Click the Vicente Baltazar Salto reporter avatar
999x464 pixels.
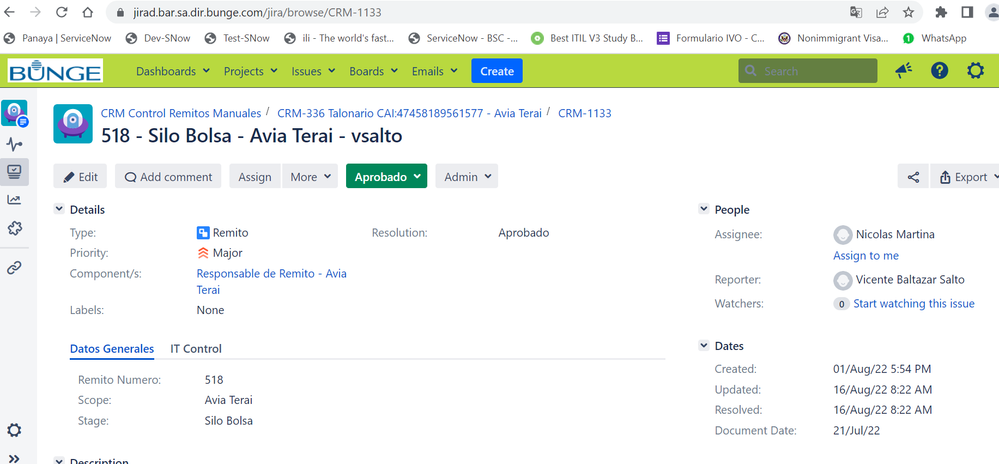click(x=843, y=280)
